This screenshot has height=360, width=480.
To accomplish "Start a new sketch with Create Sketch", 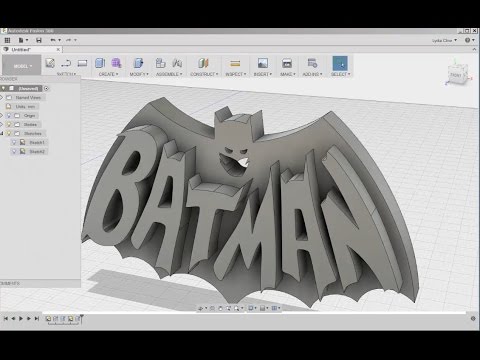I will [x=50, y=63].
